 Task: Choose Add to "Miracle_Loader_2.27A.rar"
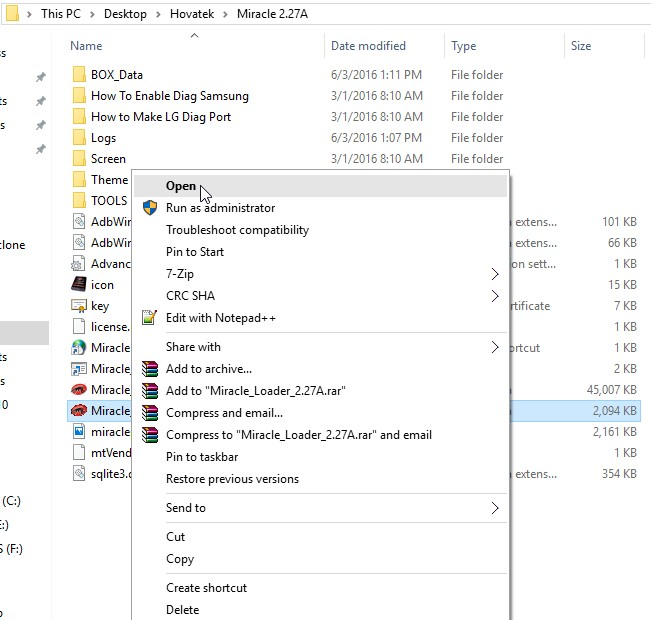coord(320,391)
